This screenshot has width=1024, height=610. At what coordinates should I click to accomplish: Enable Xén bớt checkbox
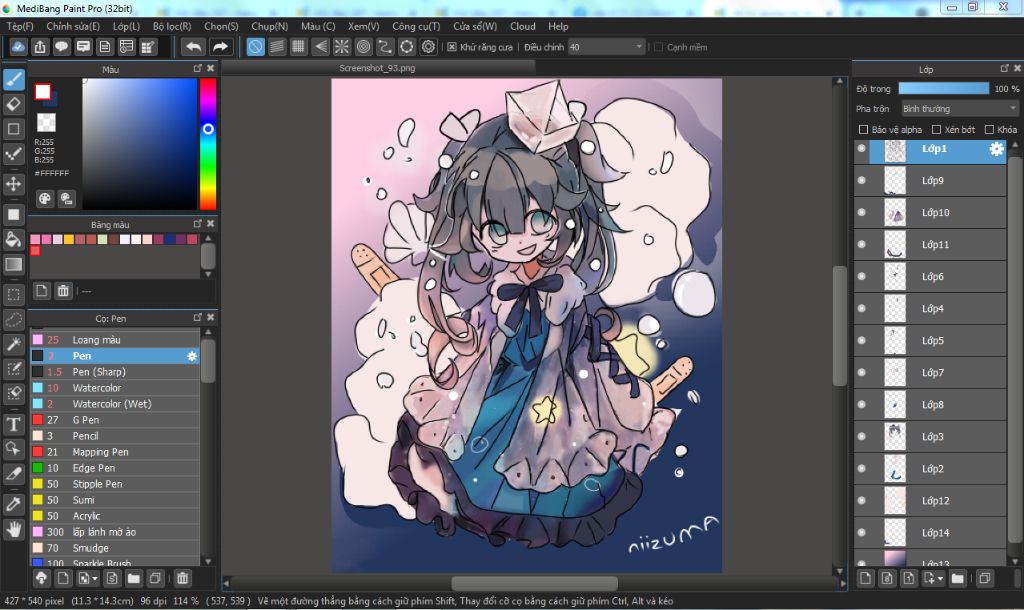(936, 129)
